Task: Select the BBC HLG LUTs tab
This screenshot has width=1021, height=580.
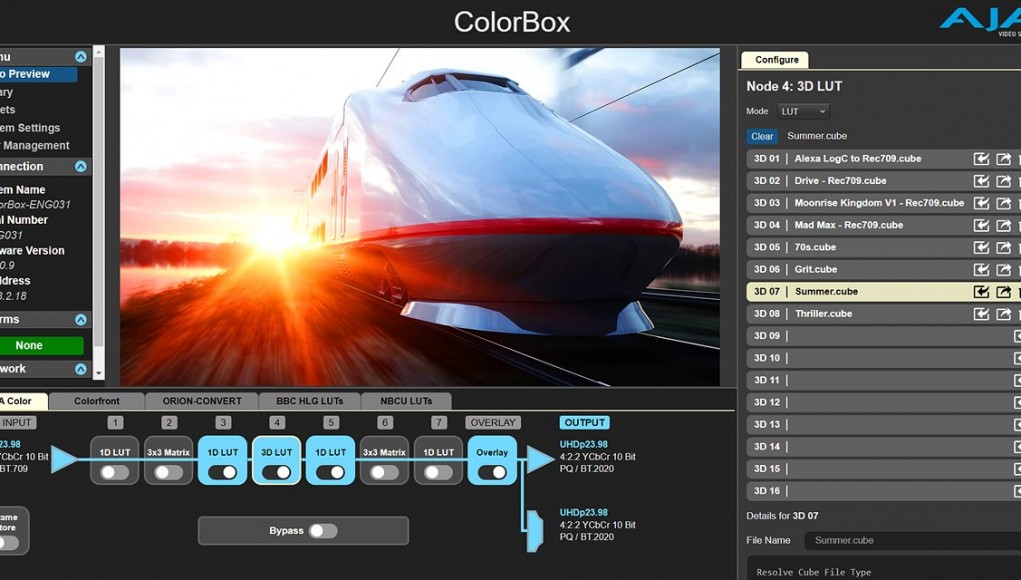Action: 309,401
